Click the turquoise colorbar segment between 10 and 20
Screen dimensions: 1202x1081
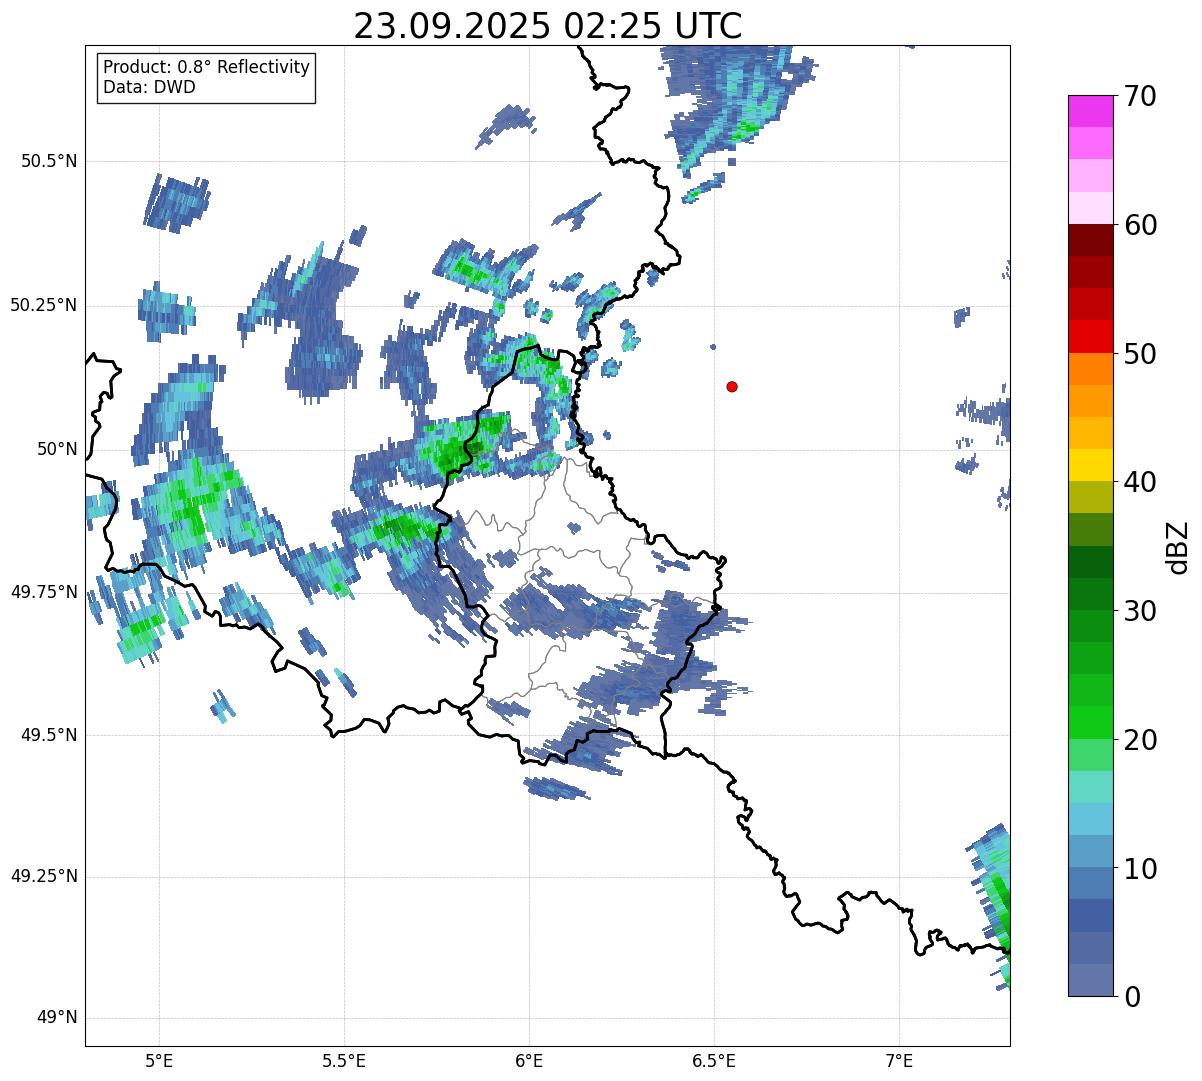coord(1090,787)
